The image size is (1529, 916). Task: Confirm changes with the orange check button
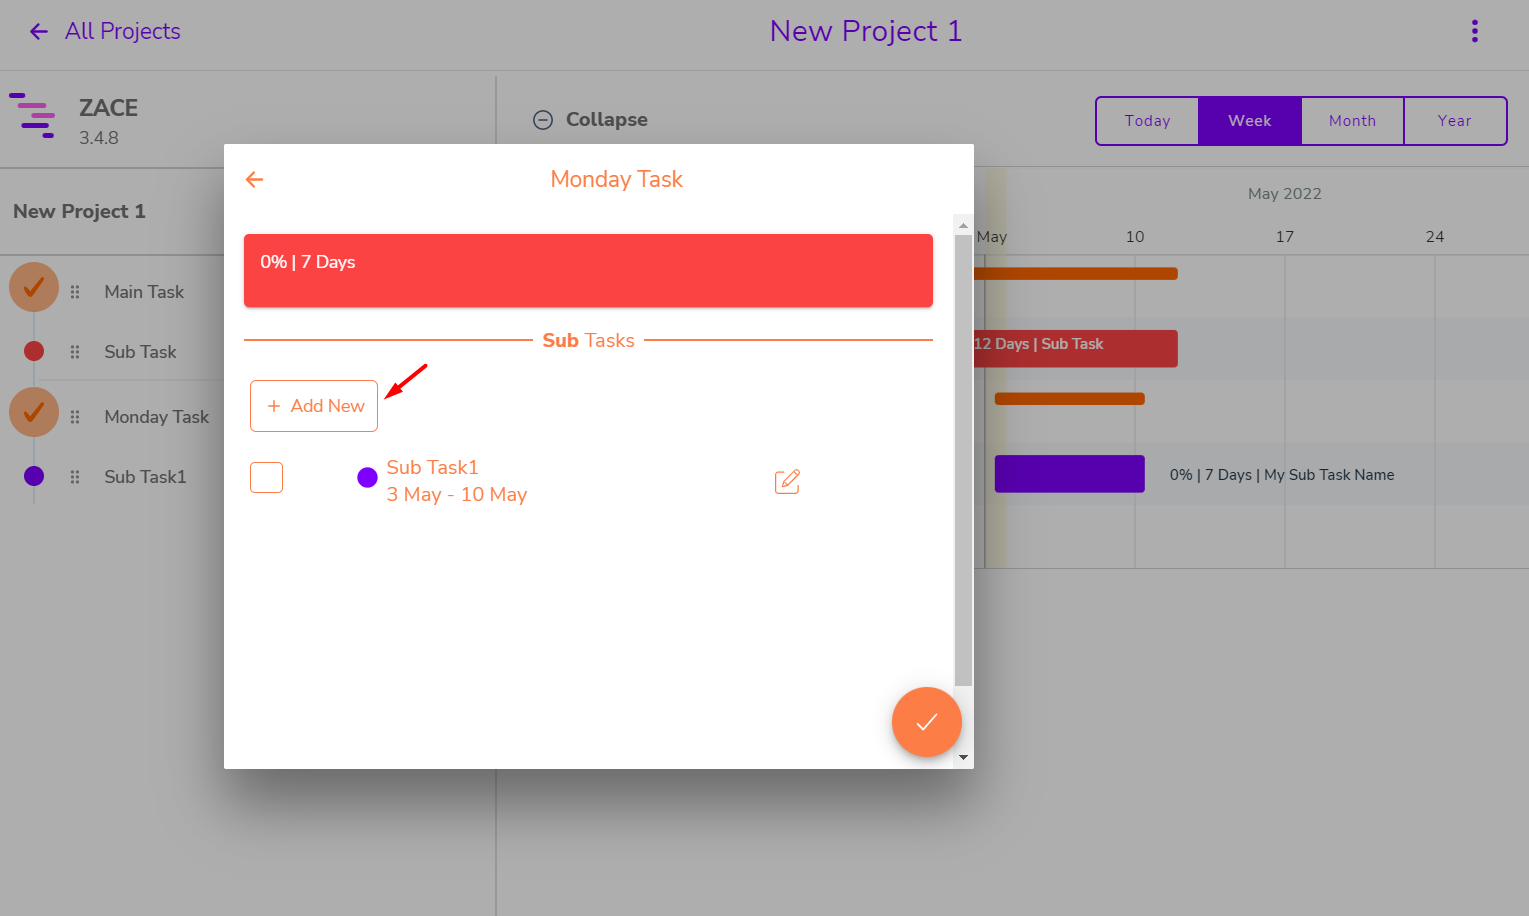(926, 722)
